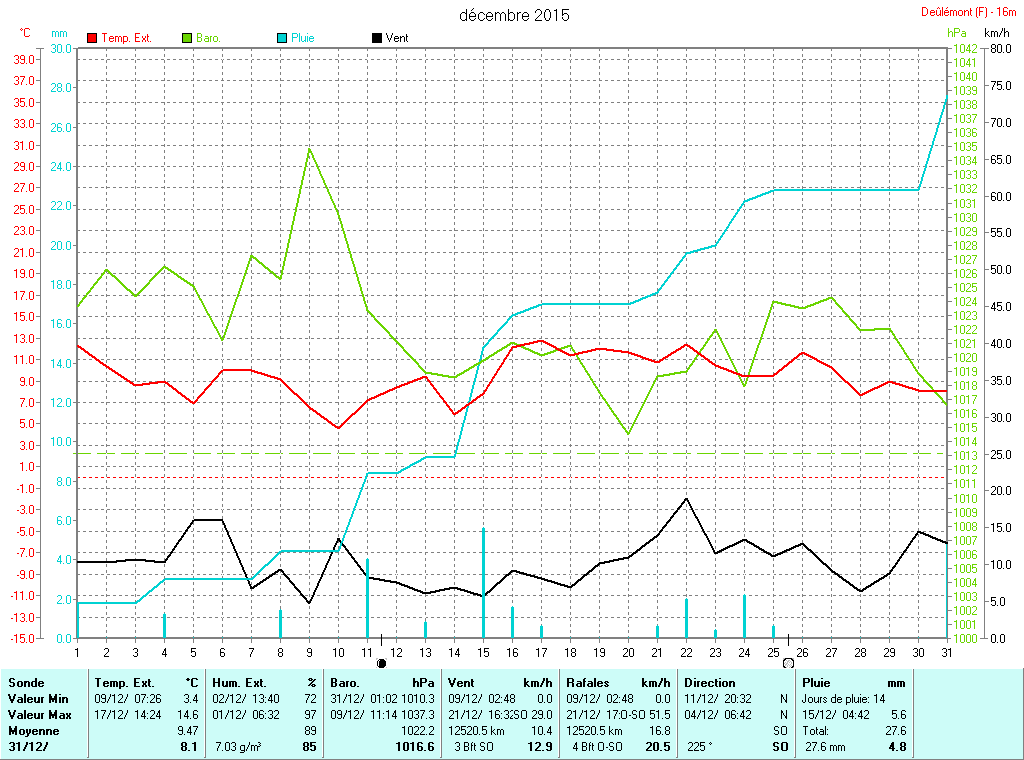Click the new moon icon below day 11
Screen dimensions: 1024x760
381,662
